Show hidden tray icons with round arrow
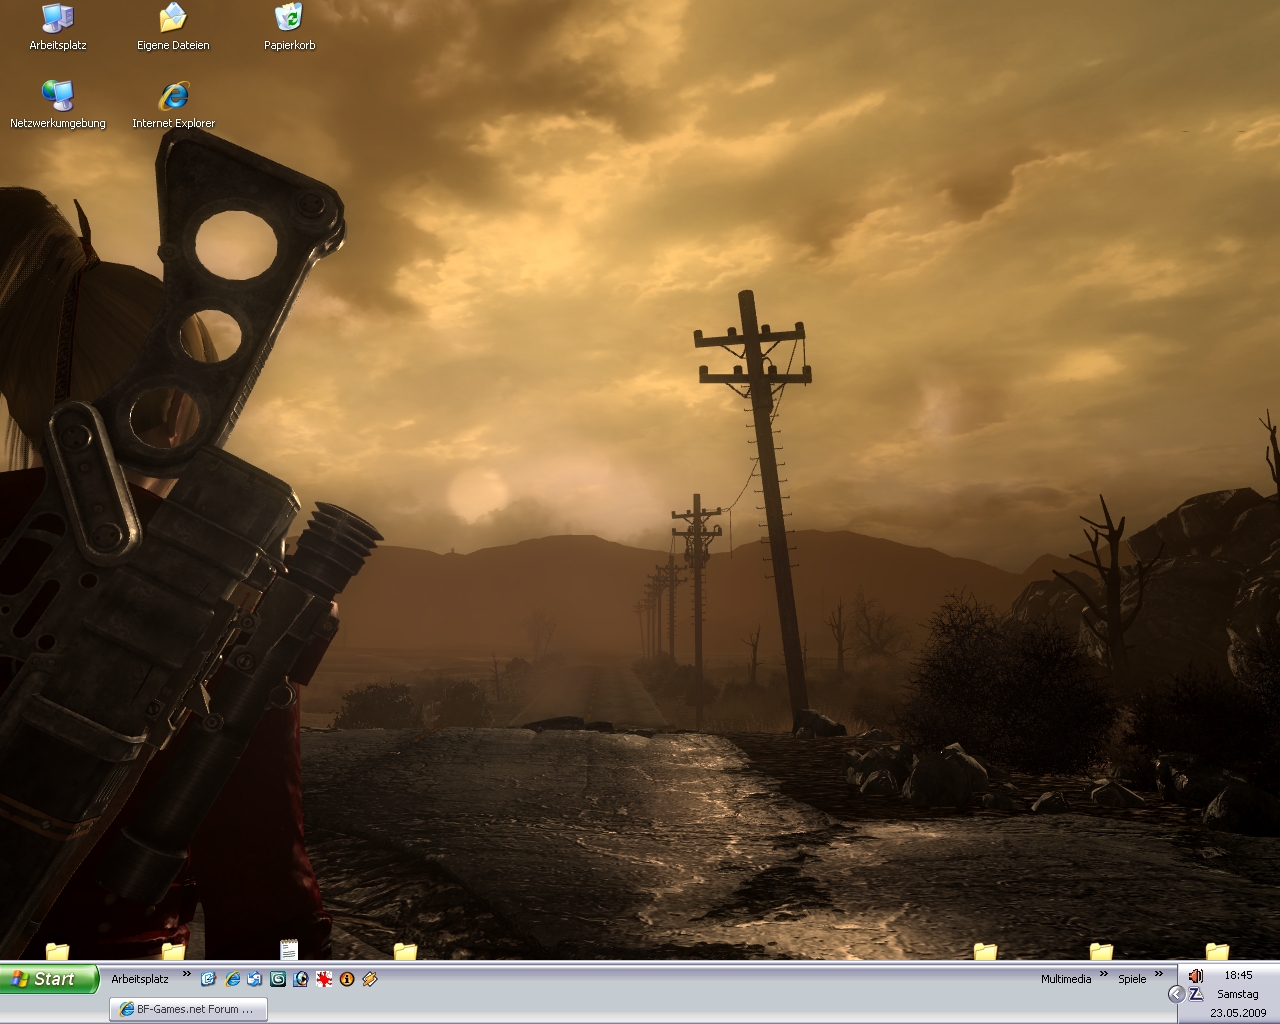The height and width of the screenshot is (1024, 1280). tap(1177, 994)
